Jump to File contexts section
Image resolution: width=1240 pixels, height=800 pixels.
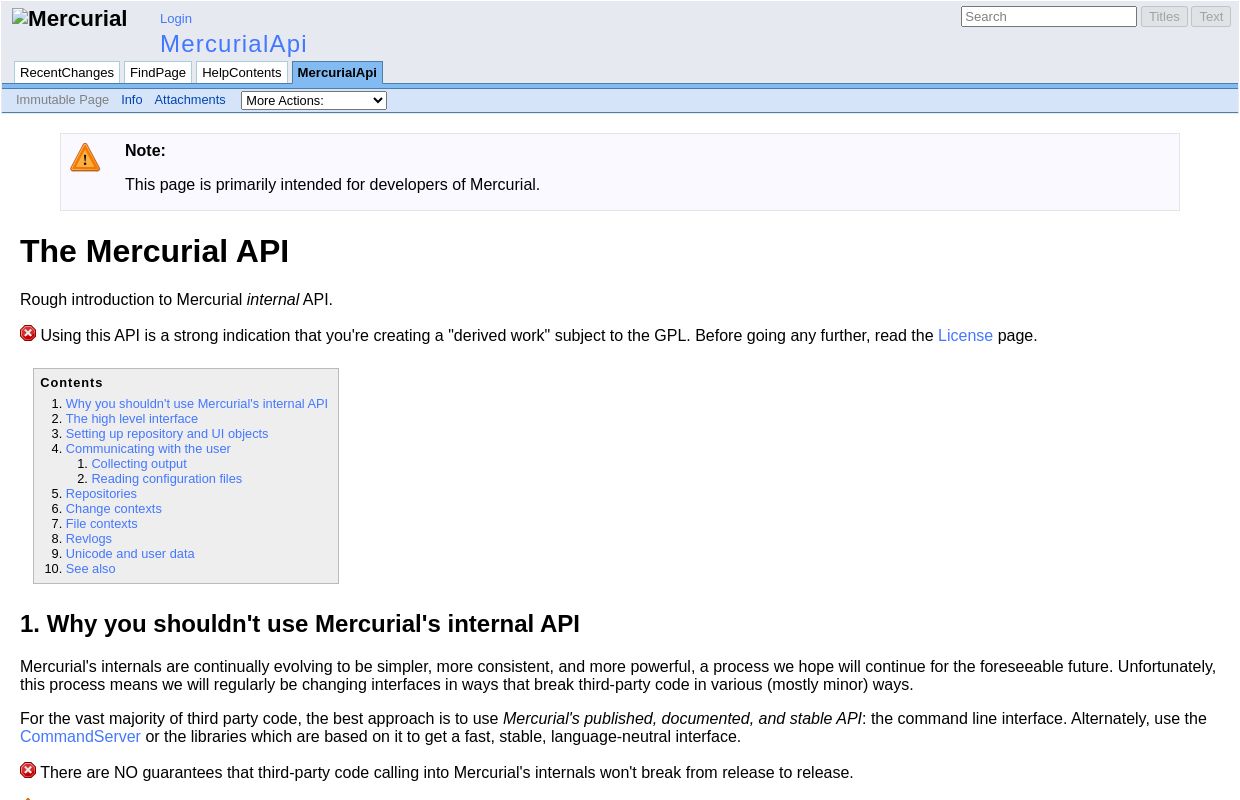tap(102, 524)
